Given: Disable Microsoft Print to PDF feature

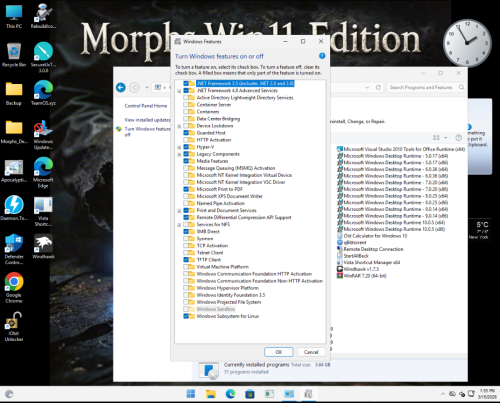Looking at the screenshot, I should (186, 189).
